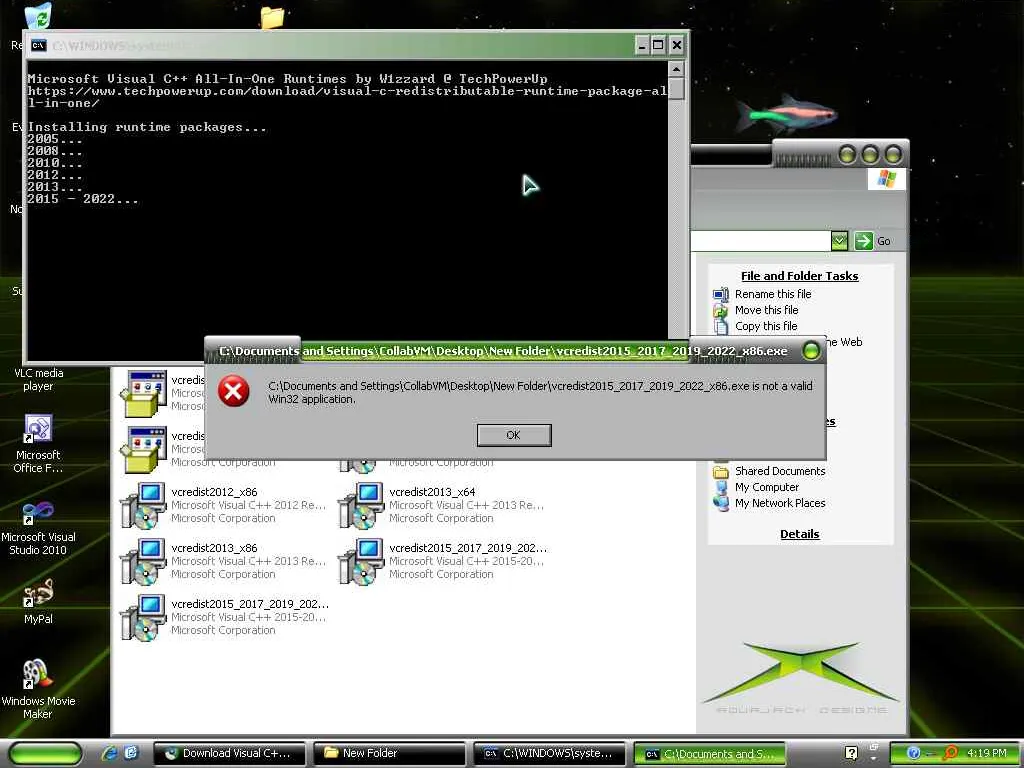This screenshot has height=768, width=1024.
Task: Click the Move this file folder icon
Action: tap(720, 311)
